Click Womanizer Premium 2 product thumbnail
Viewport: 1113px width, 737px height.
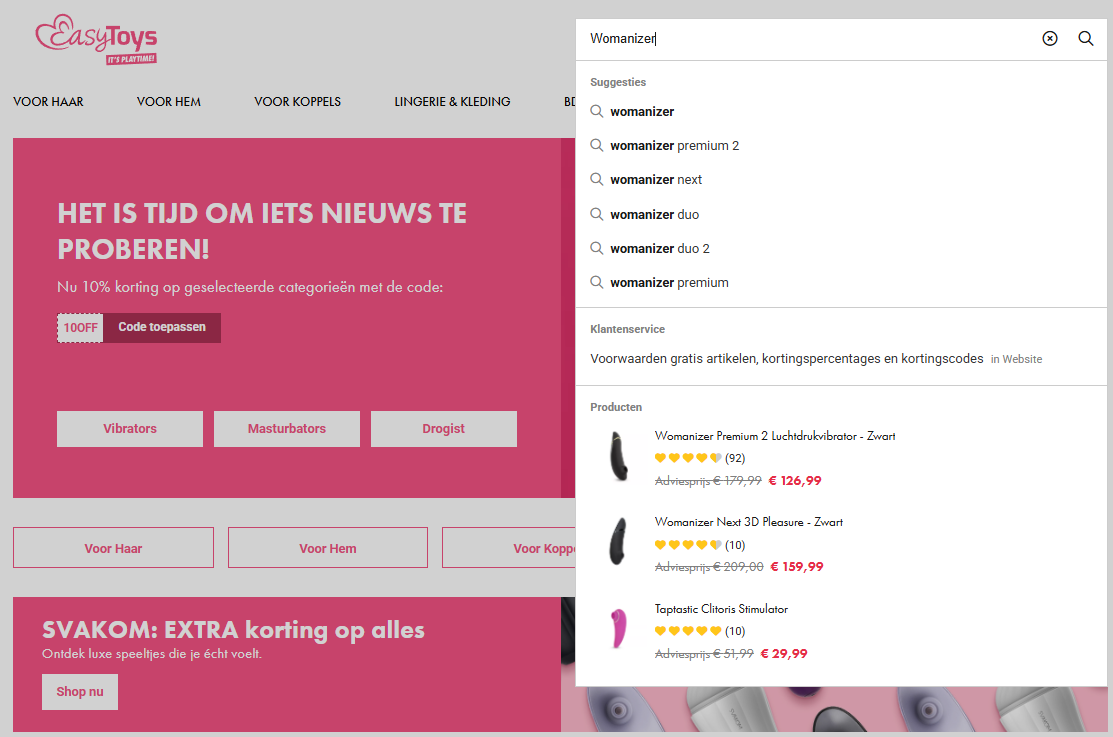[618, 457]
